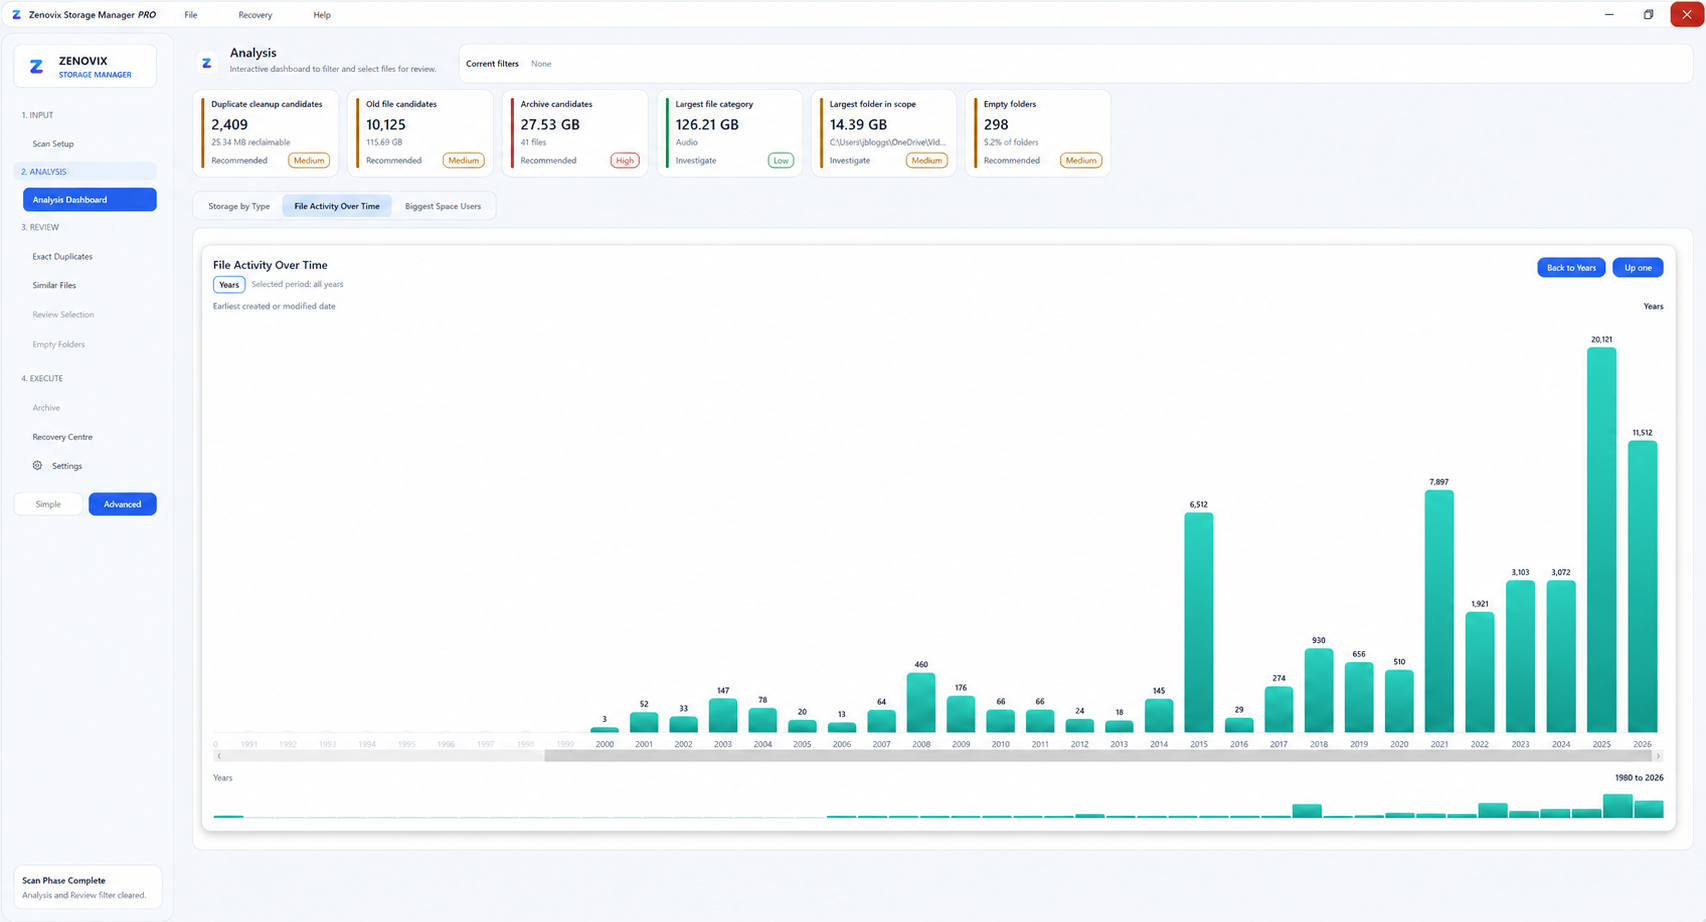Click the 2. ANALYSIS section header
1706x922 pixels.
(x=85, y=171)
